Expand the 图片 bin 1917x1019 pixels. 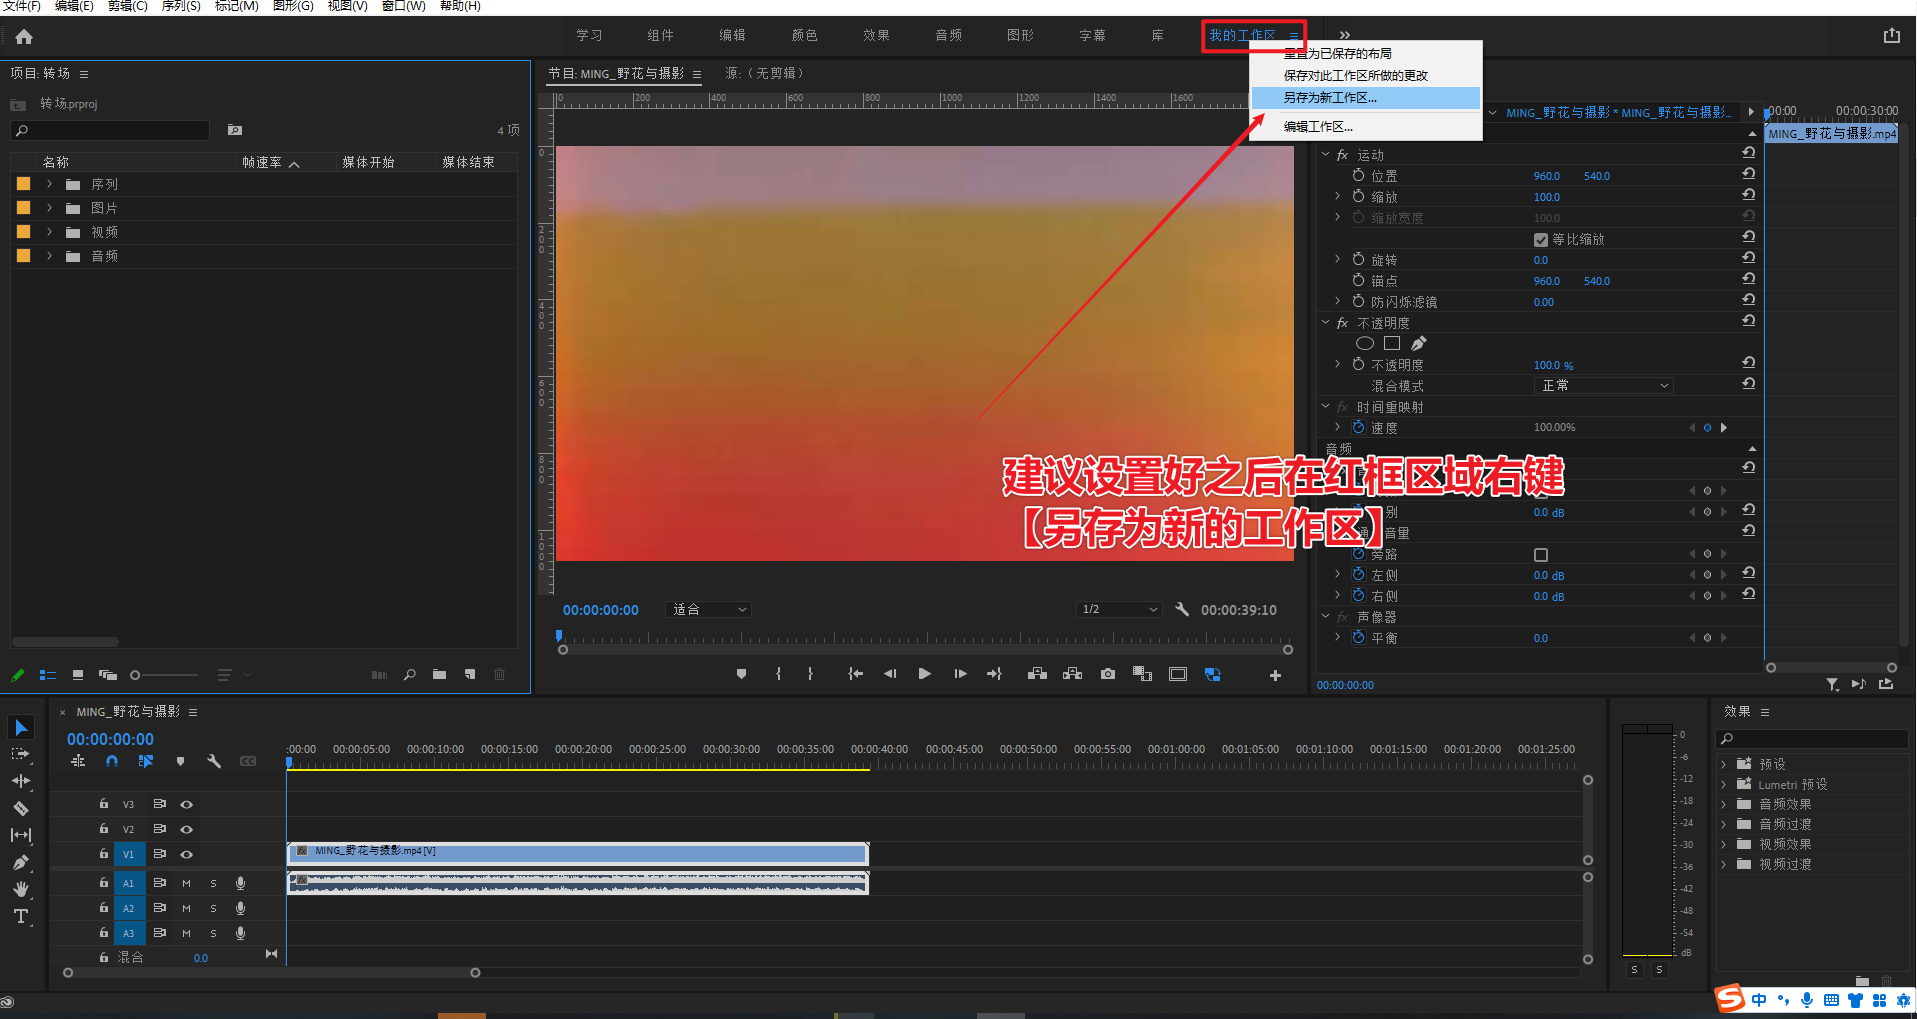click(x=49, y=208)
